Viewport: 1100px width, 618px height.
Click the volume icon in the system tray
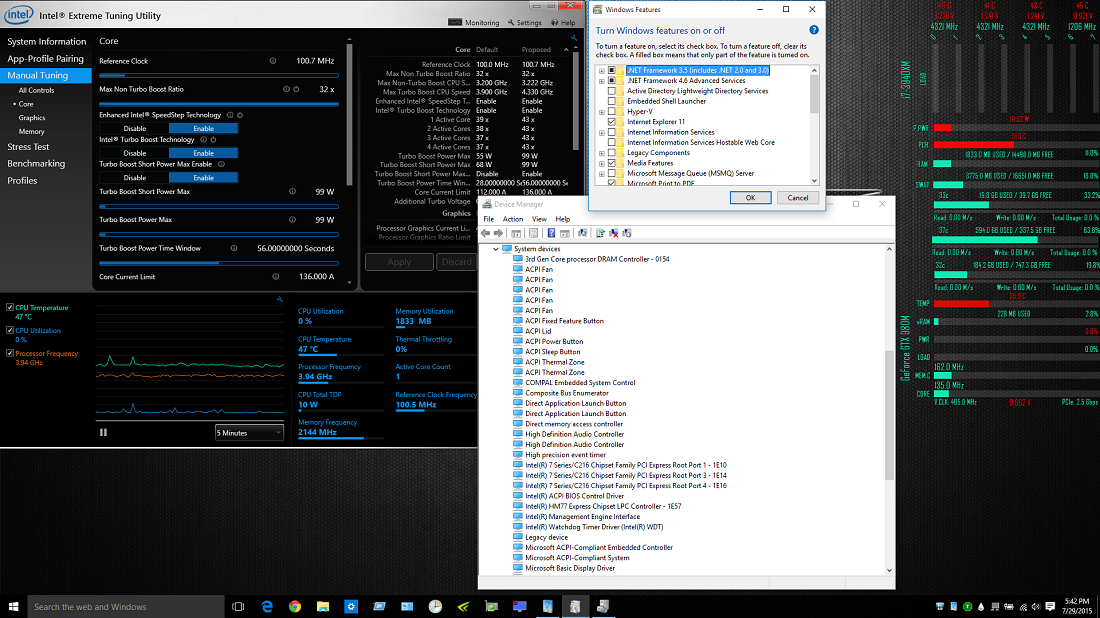click(1036, 607)
